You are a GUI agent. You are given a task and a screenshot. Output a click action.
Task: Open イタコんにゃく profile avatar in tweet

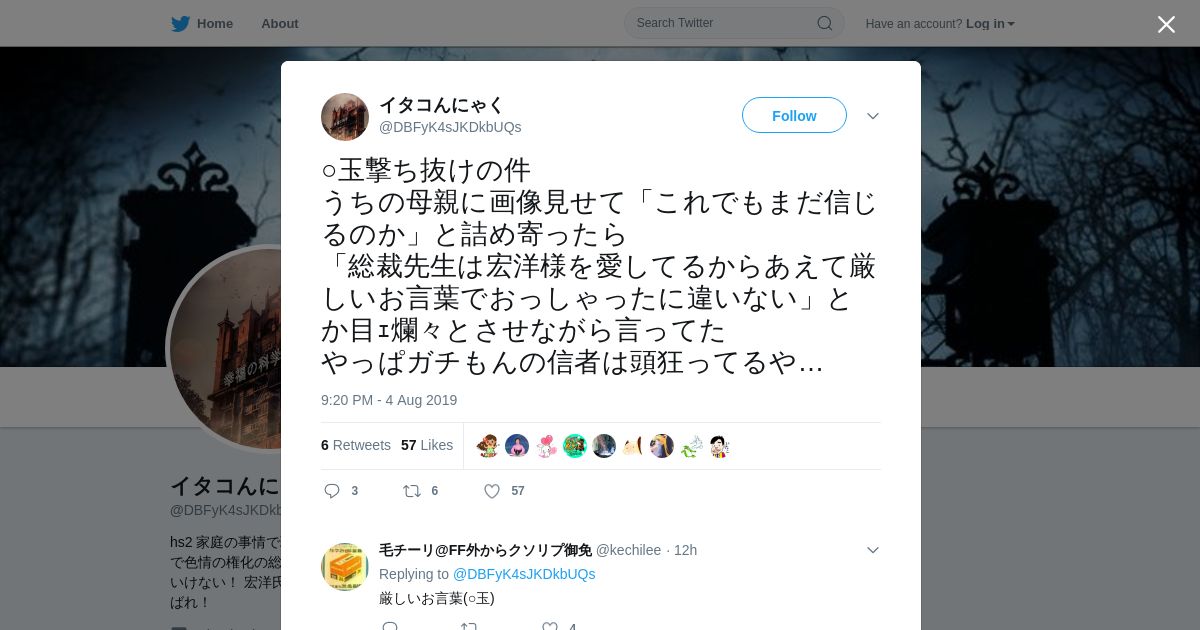coord(345,117)
